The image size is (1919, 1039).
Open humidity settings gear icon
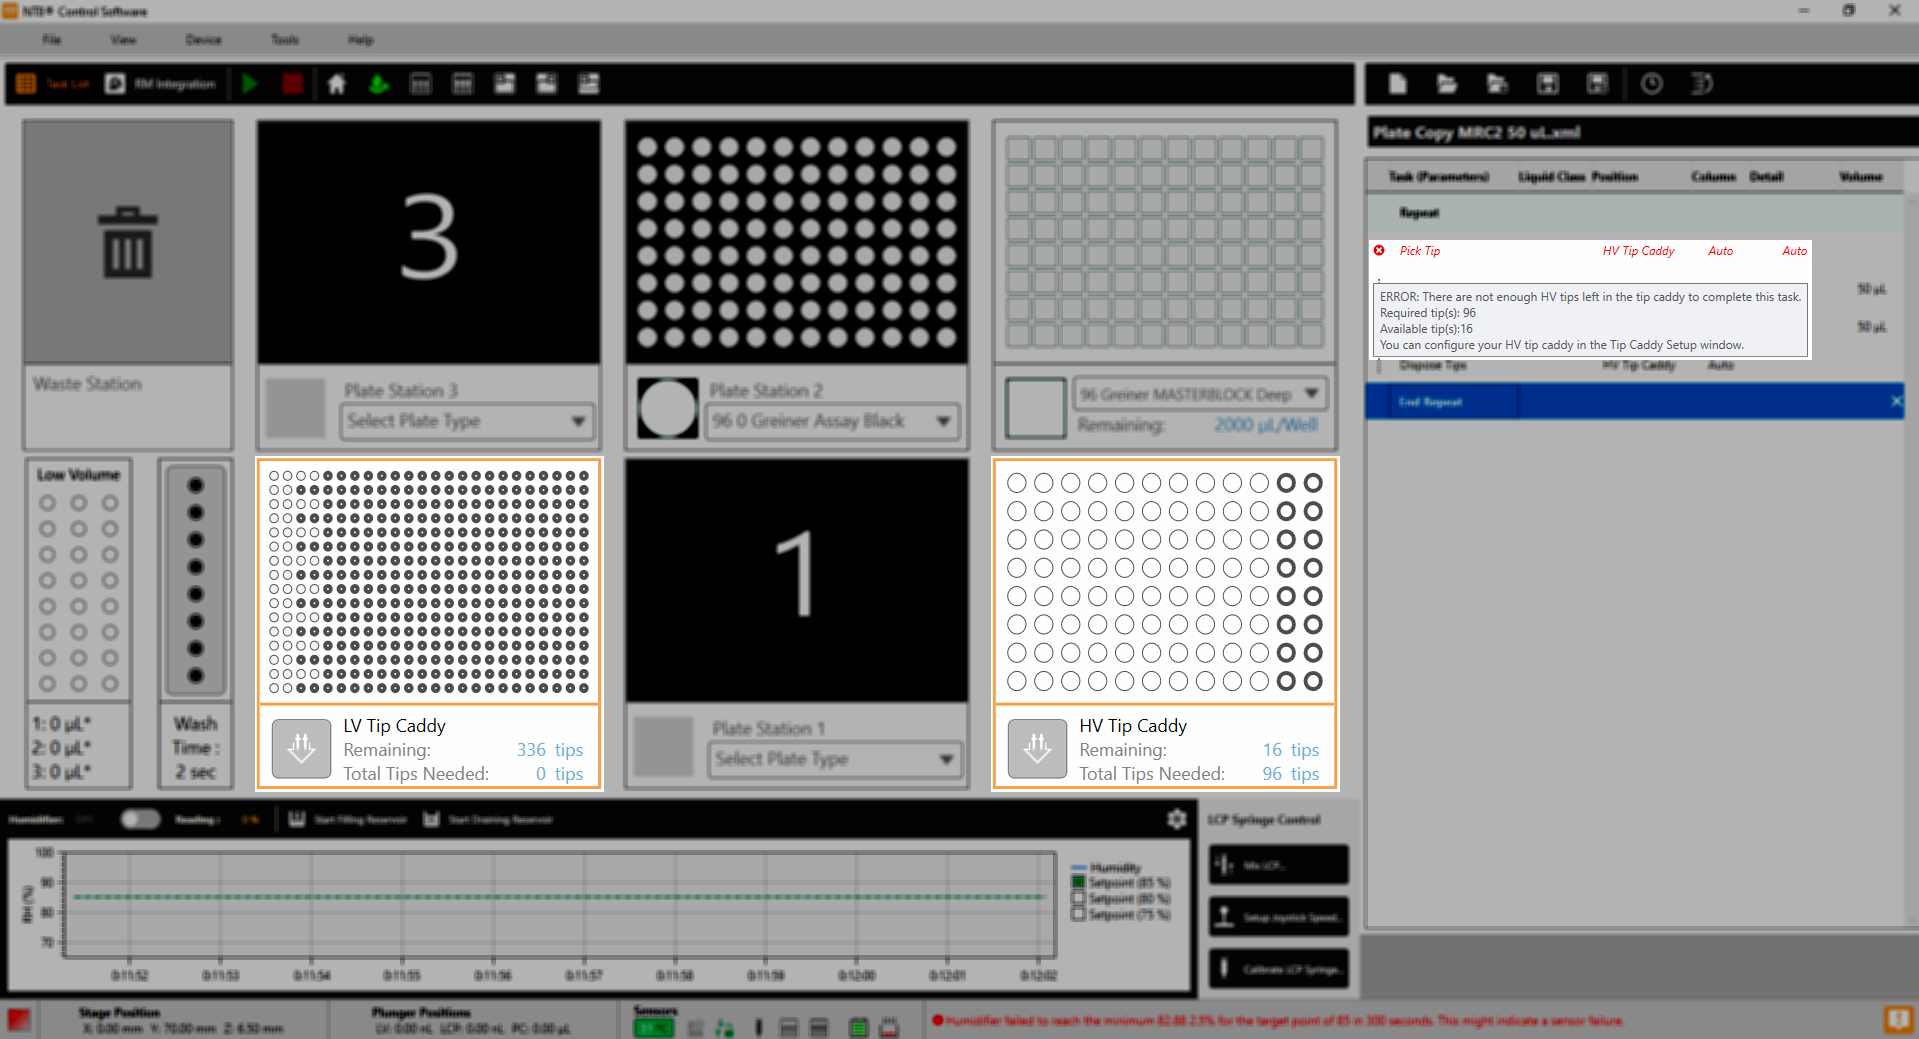coord(1176,819)
